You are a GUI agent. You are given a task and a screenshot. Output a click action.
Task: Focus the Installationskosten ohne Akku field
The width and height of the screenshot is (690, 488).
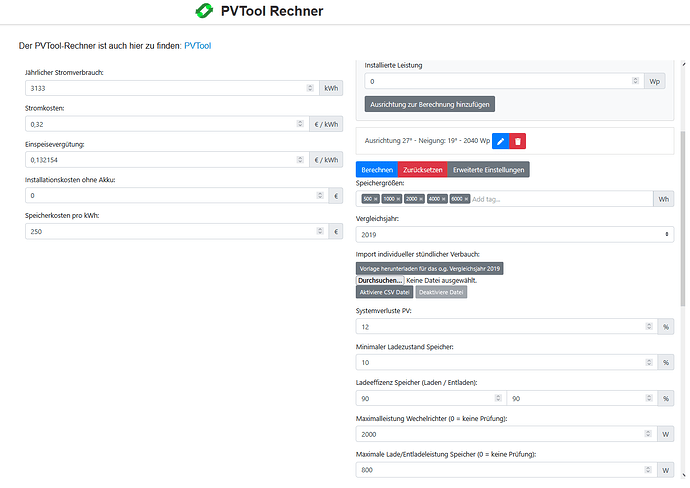pyautogui.click(x=177, y=195)
